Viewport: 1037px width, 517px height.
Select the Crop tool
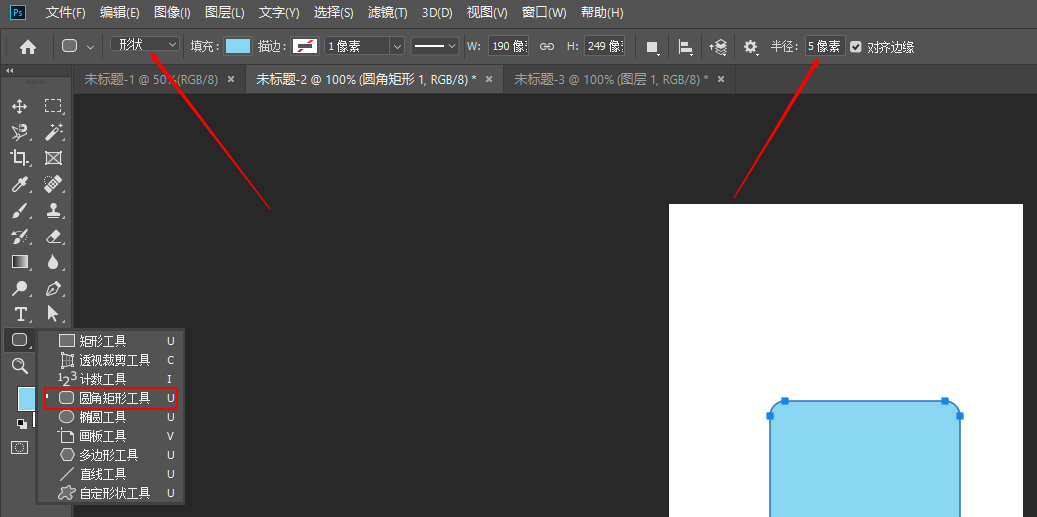click(20, 158)
